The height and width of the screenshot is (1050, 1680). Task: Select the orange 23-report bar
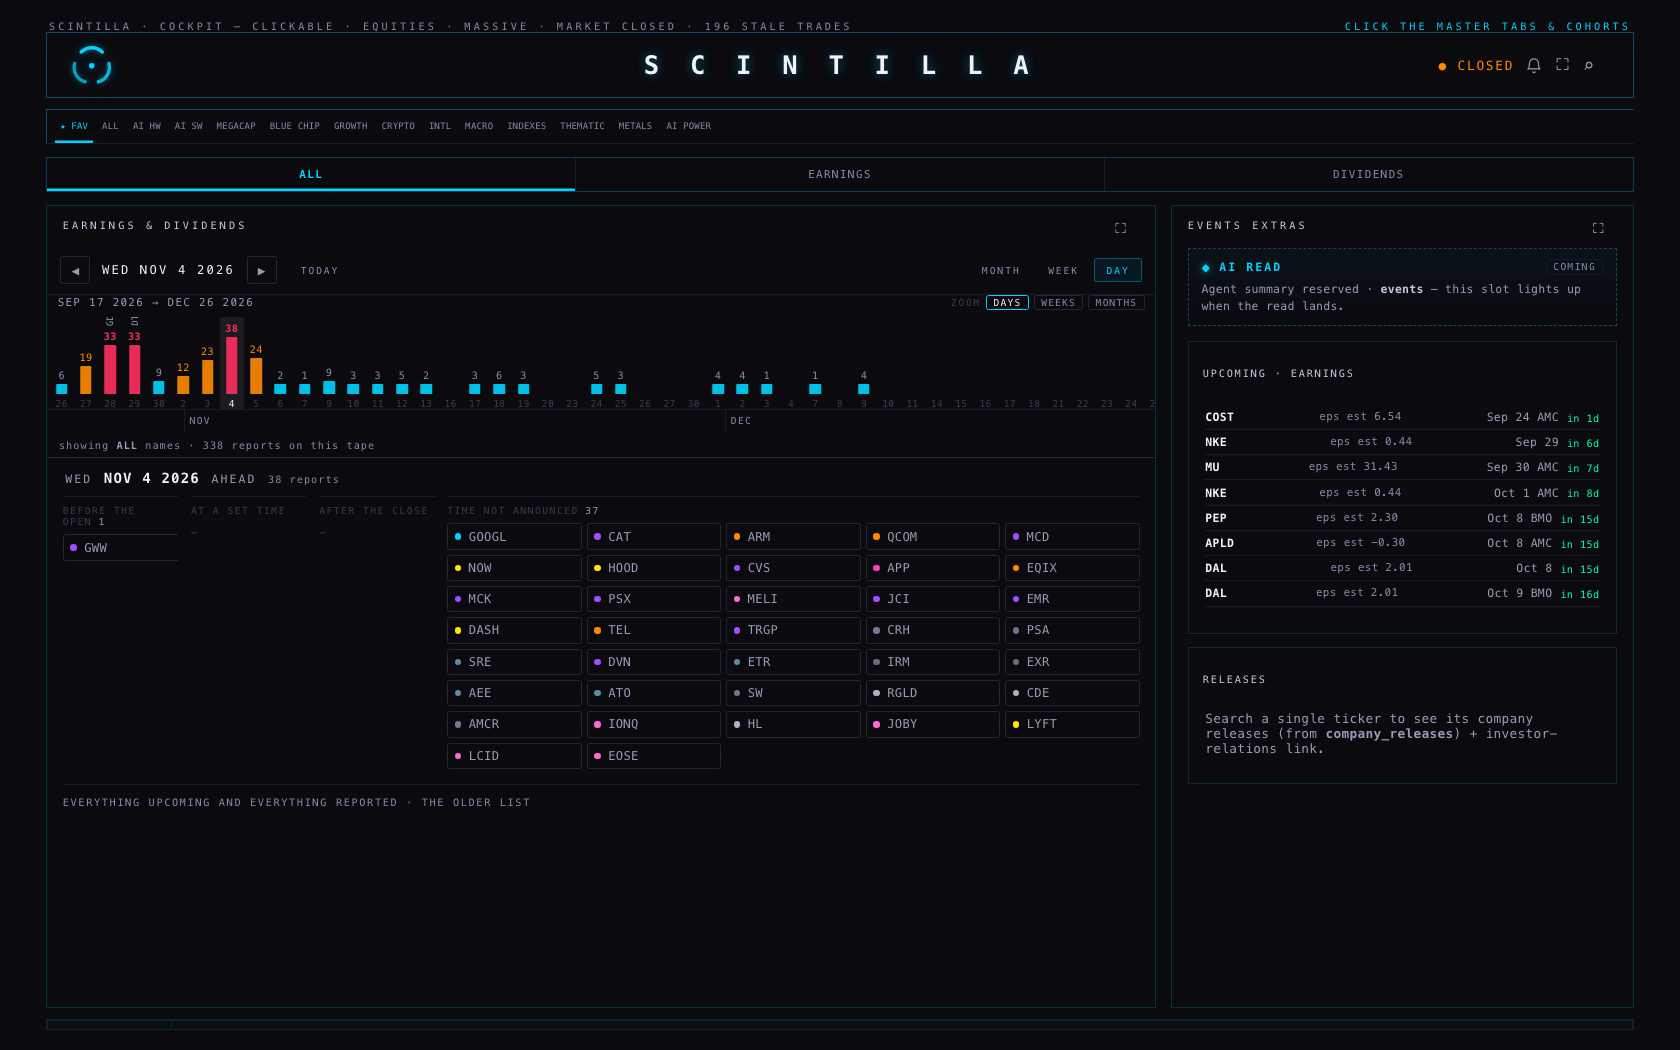tap(207, 377)
